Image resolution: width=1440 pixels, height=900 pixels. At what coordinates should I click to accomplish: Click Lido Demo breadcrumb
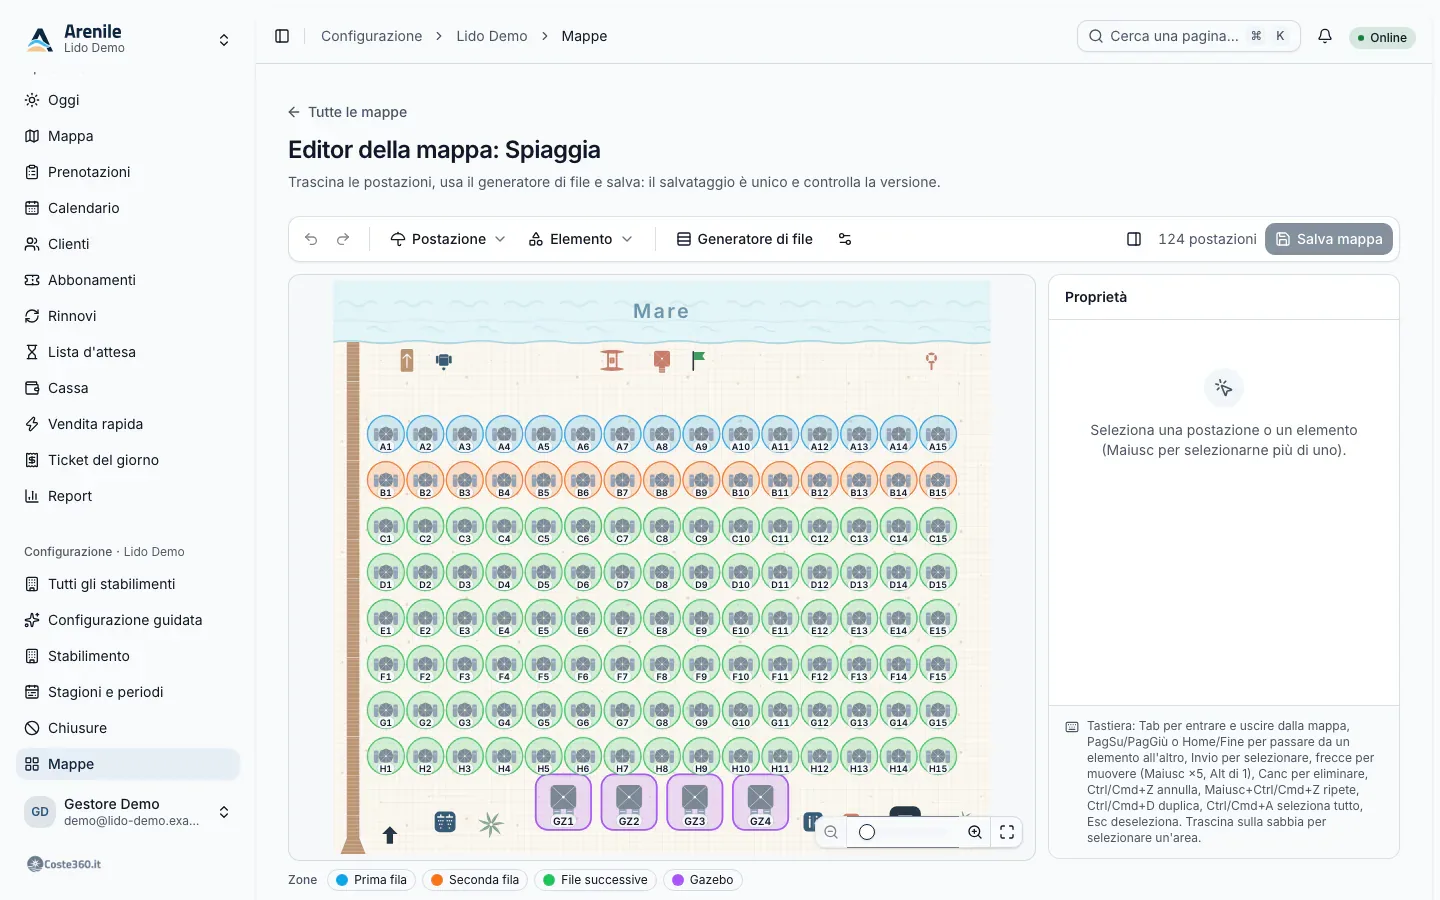click(492, 36)
